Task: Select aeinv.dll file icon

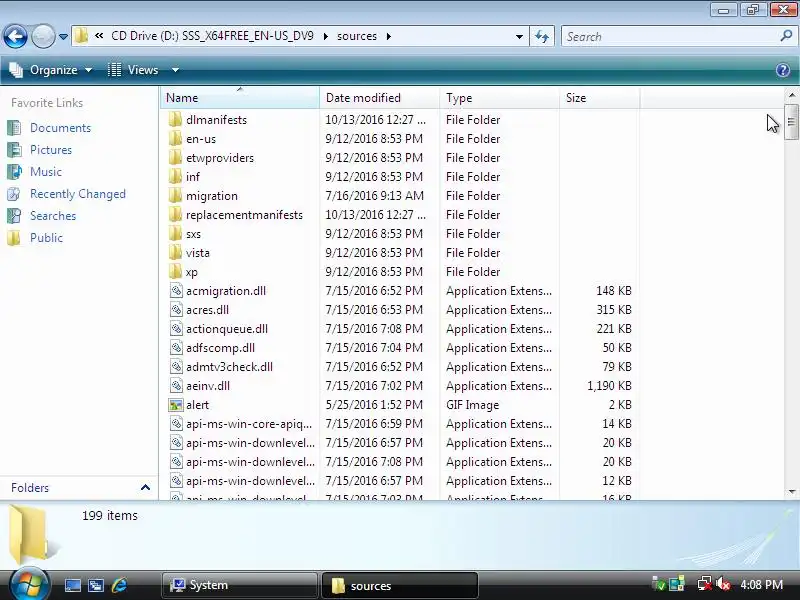Action: pyautogui.click(x=176, y=386)
